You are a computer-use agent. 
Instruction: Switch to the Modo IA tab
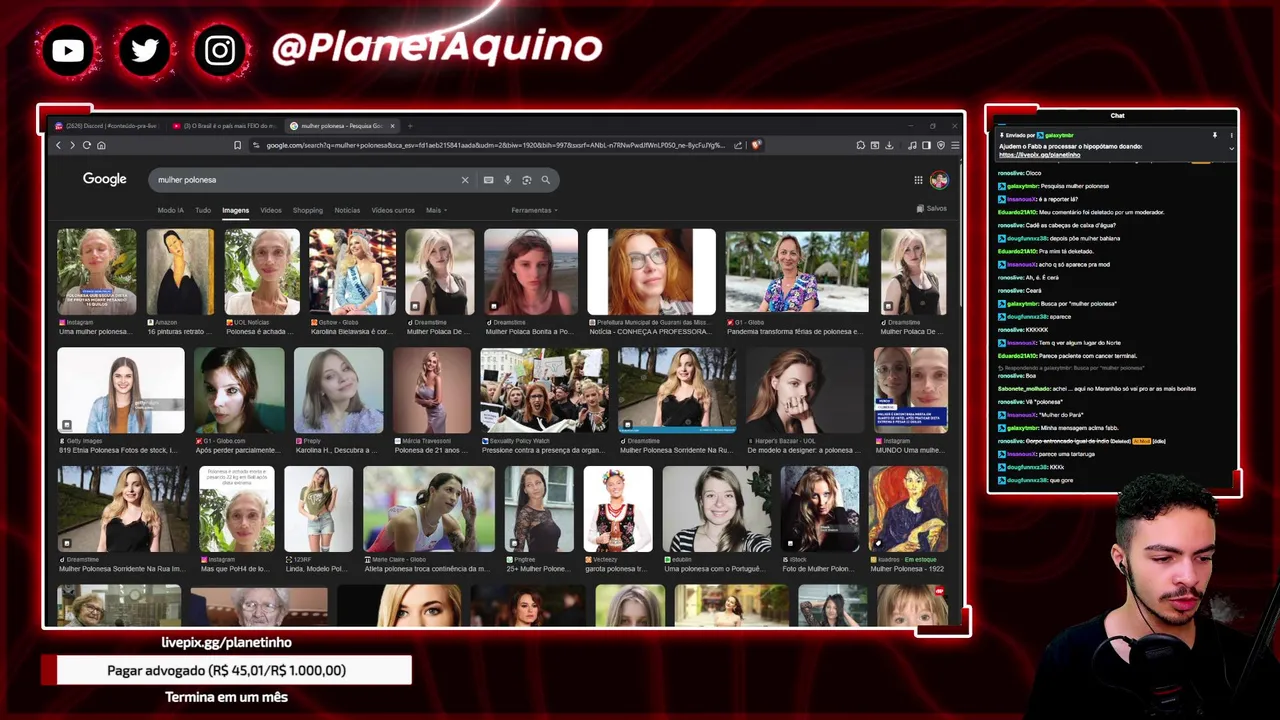tap(170, 210)
